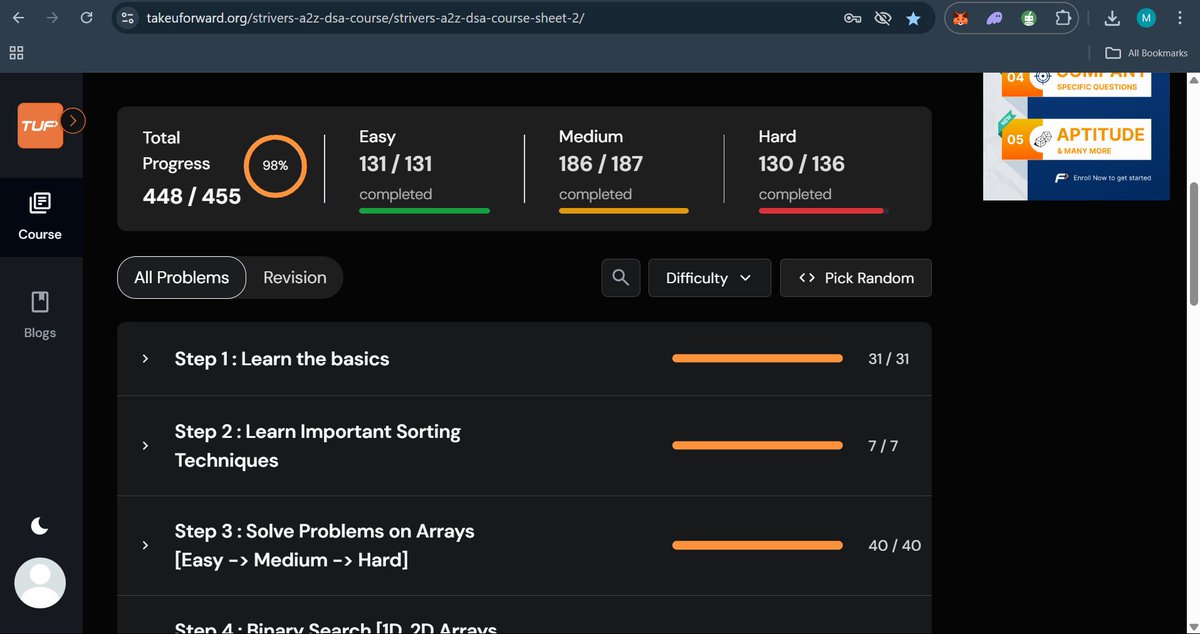
Task: Click the browser forward arrow
Action: click(x=52, y=18)
